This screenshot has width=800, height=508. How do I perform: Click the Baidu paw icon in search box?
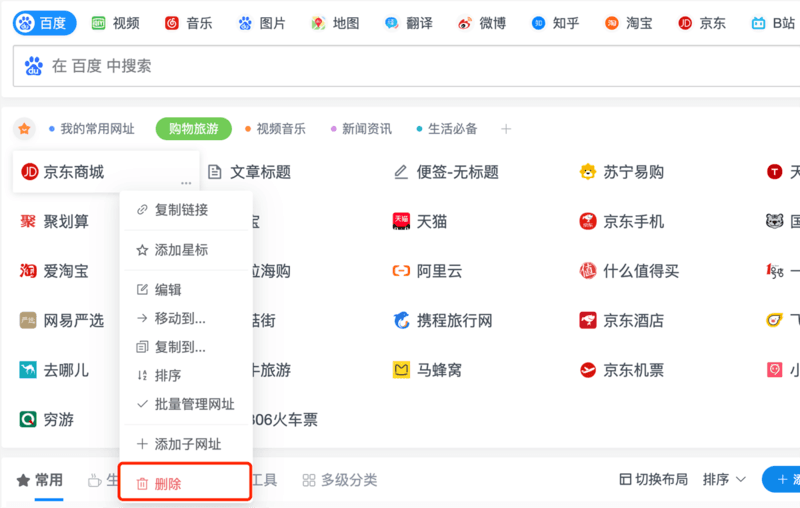pos(34,66)
